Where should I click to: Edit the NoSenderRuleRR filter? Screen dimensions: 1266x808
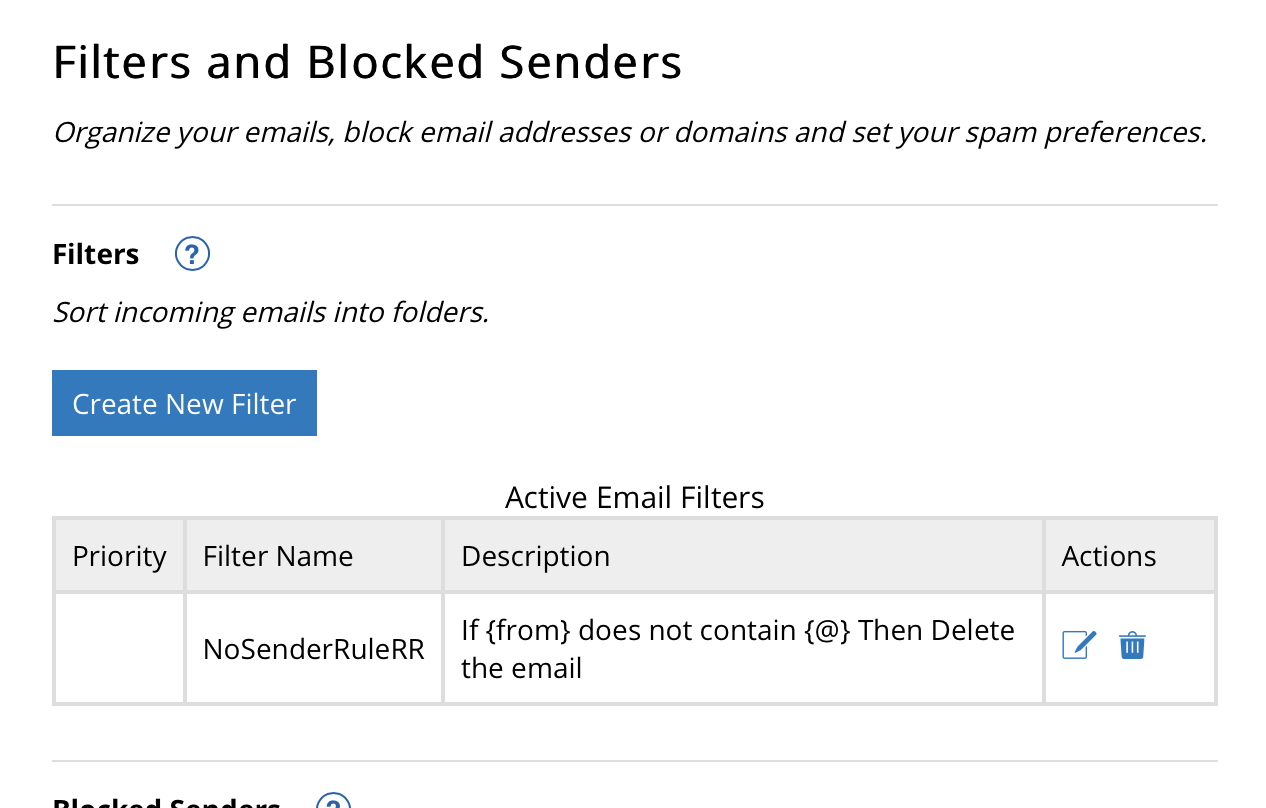pyautogui.click(x=1079, y=645)
